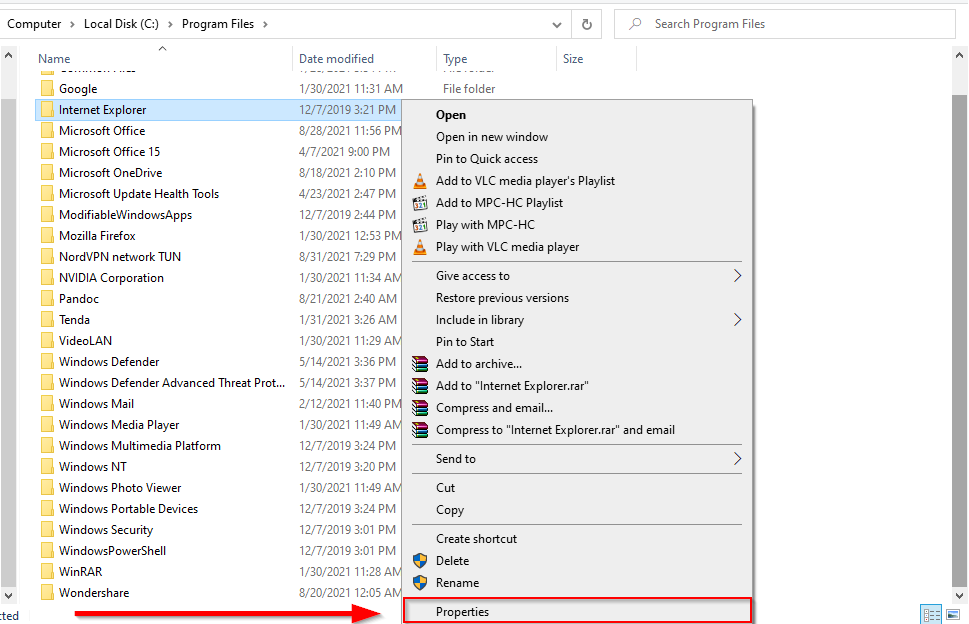This screenshot has height=624, width=969.
Task: Select Pin to Quick access
Action: (x=487, y=159)
